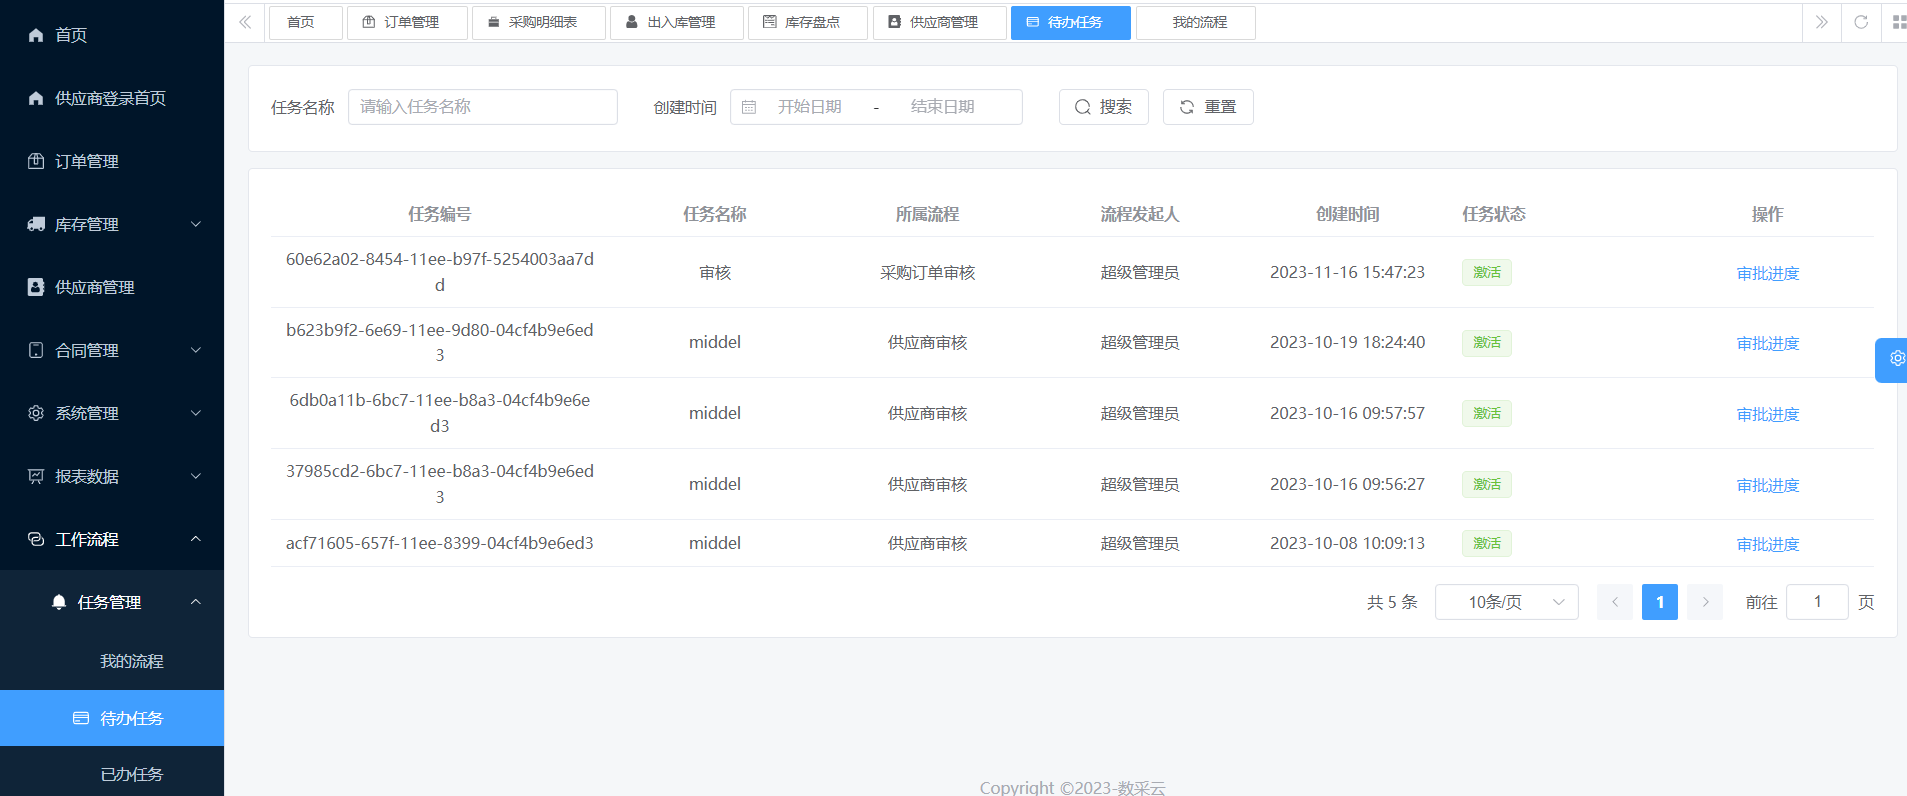Image resolution: width=1907 pixels, height=796 pixels.
Task: Click the 供应商管理 sidebar contact icon
Action: 36,287
